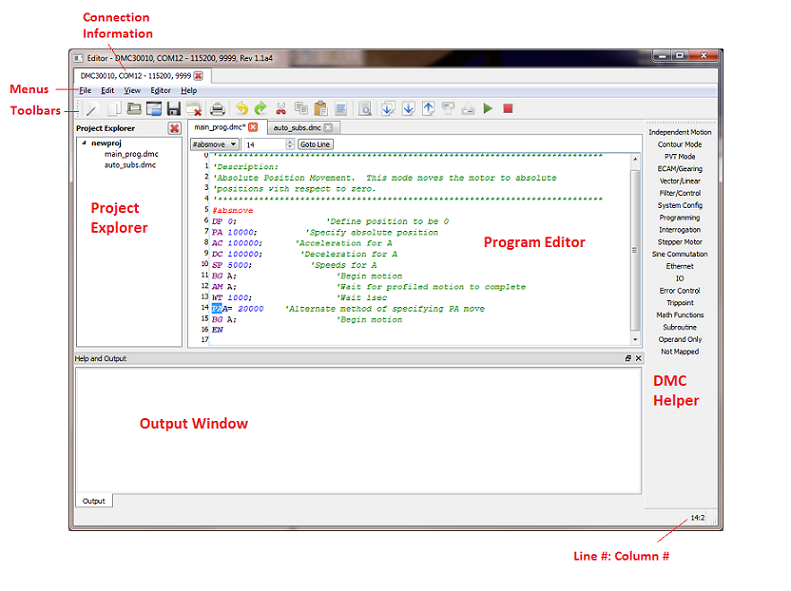Close the connection tab red X

point(198,76)
